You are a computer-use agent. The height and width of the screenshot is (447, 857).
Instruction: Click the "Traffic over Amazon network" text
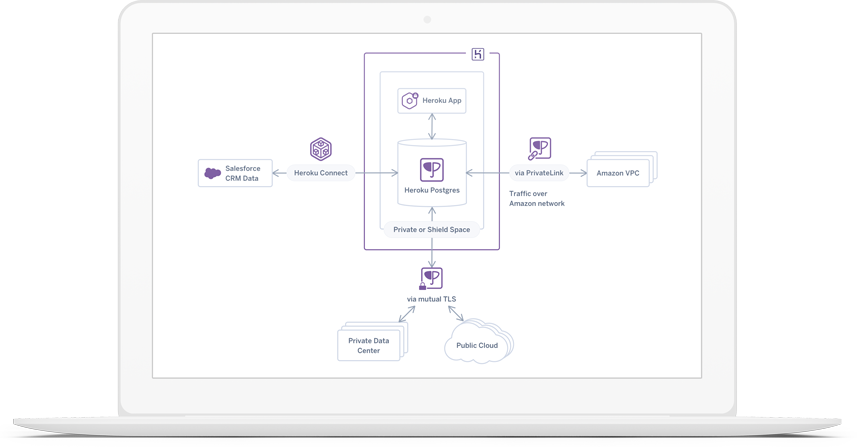[x=537, y=198]
